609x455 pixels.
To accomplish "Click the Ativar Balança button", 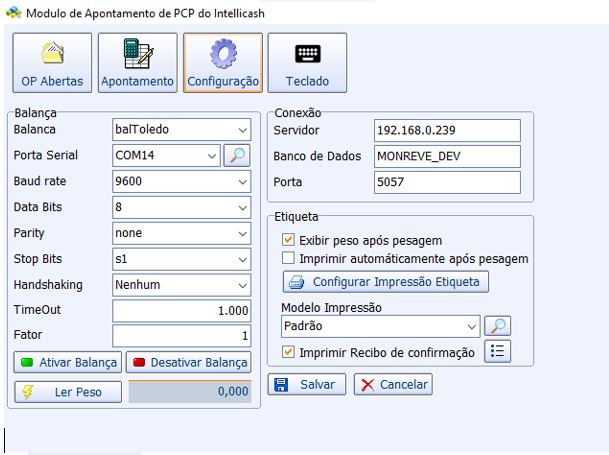I will tap(68, 362).
